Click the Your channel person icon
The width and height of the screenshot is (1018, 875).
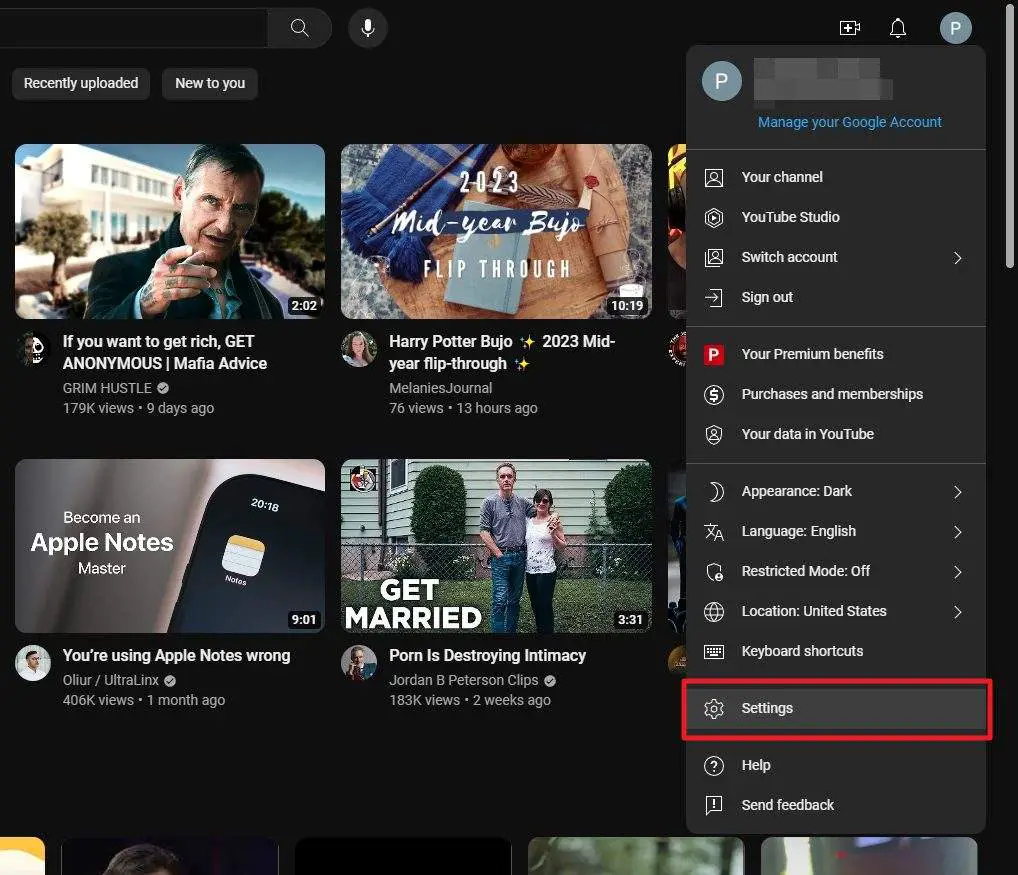(714, 177)
